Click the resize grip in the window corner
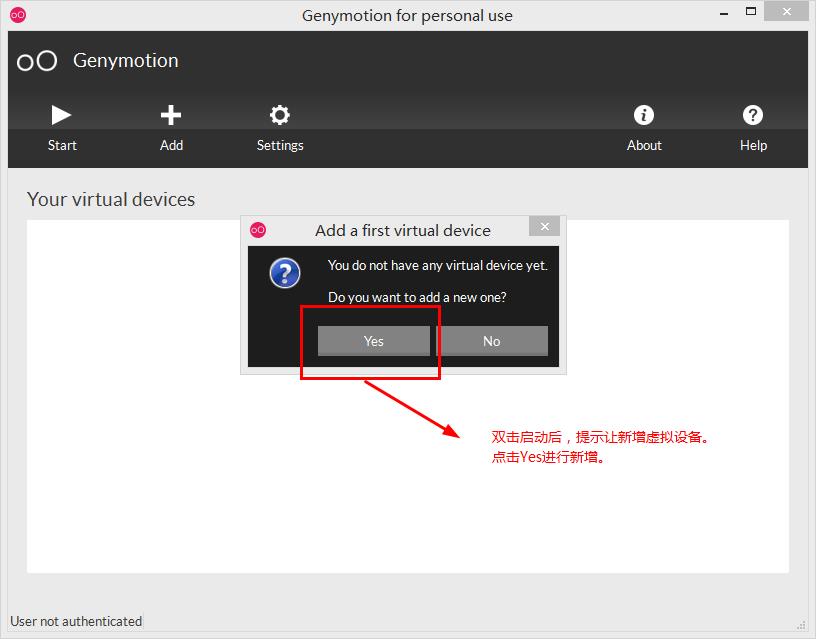 (801, 625)
